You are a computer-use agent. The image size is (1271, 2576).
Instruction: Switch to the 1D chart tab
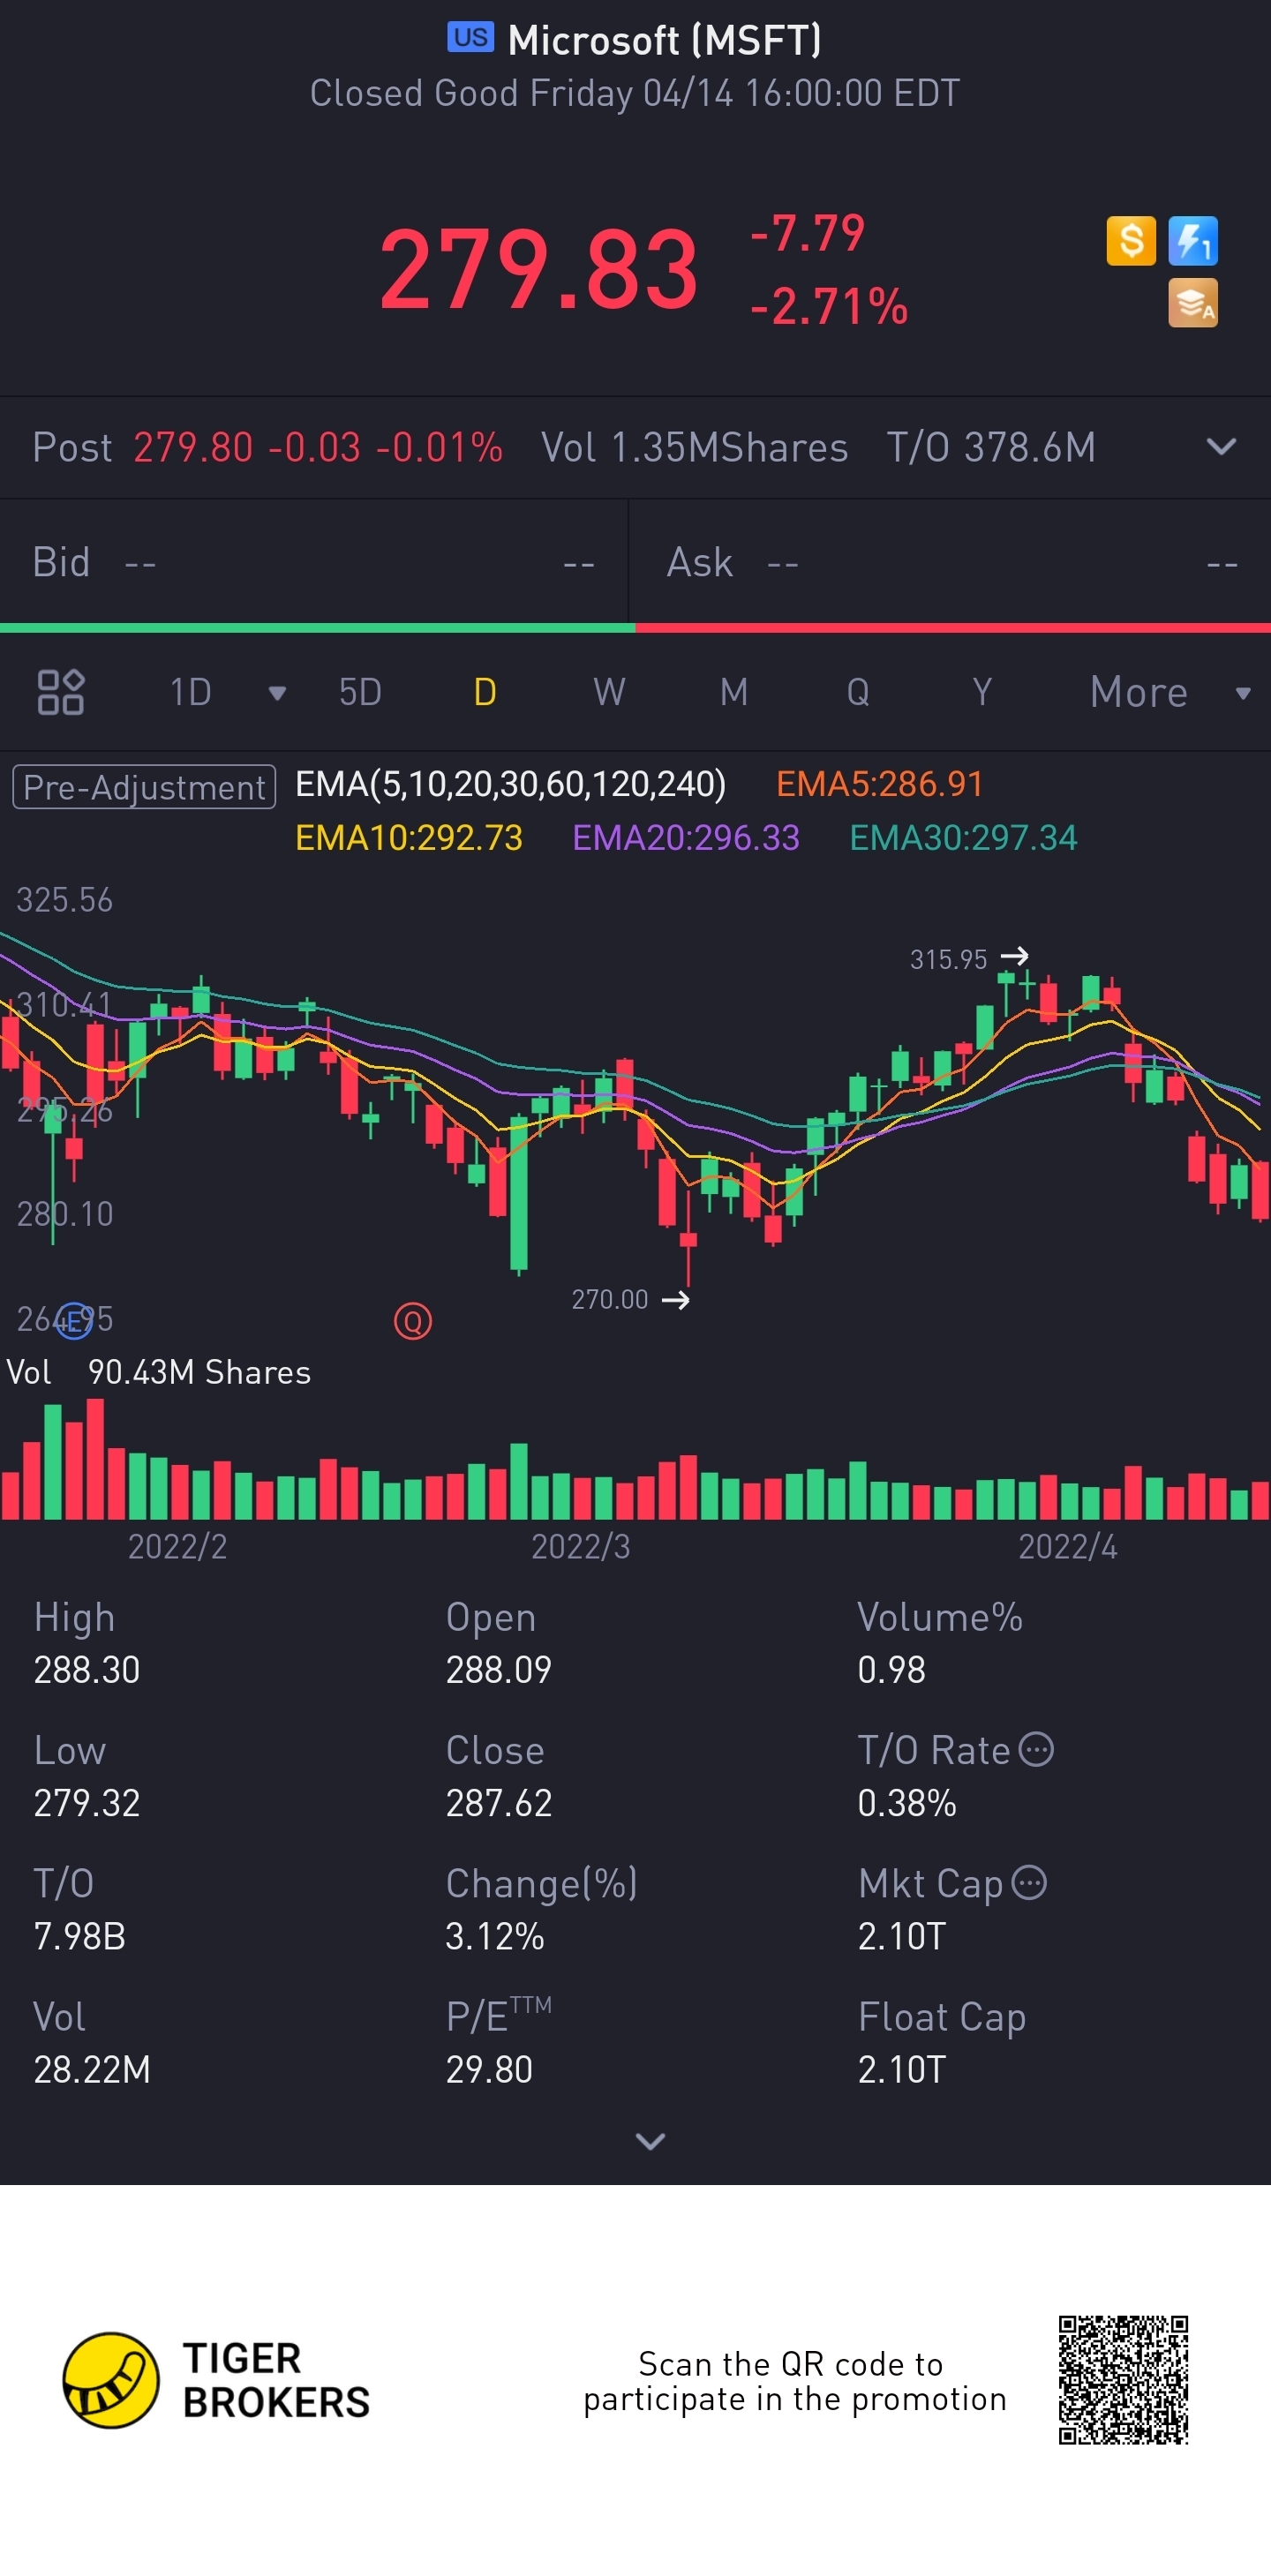click(x=190, y=692)
